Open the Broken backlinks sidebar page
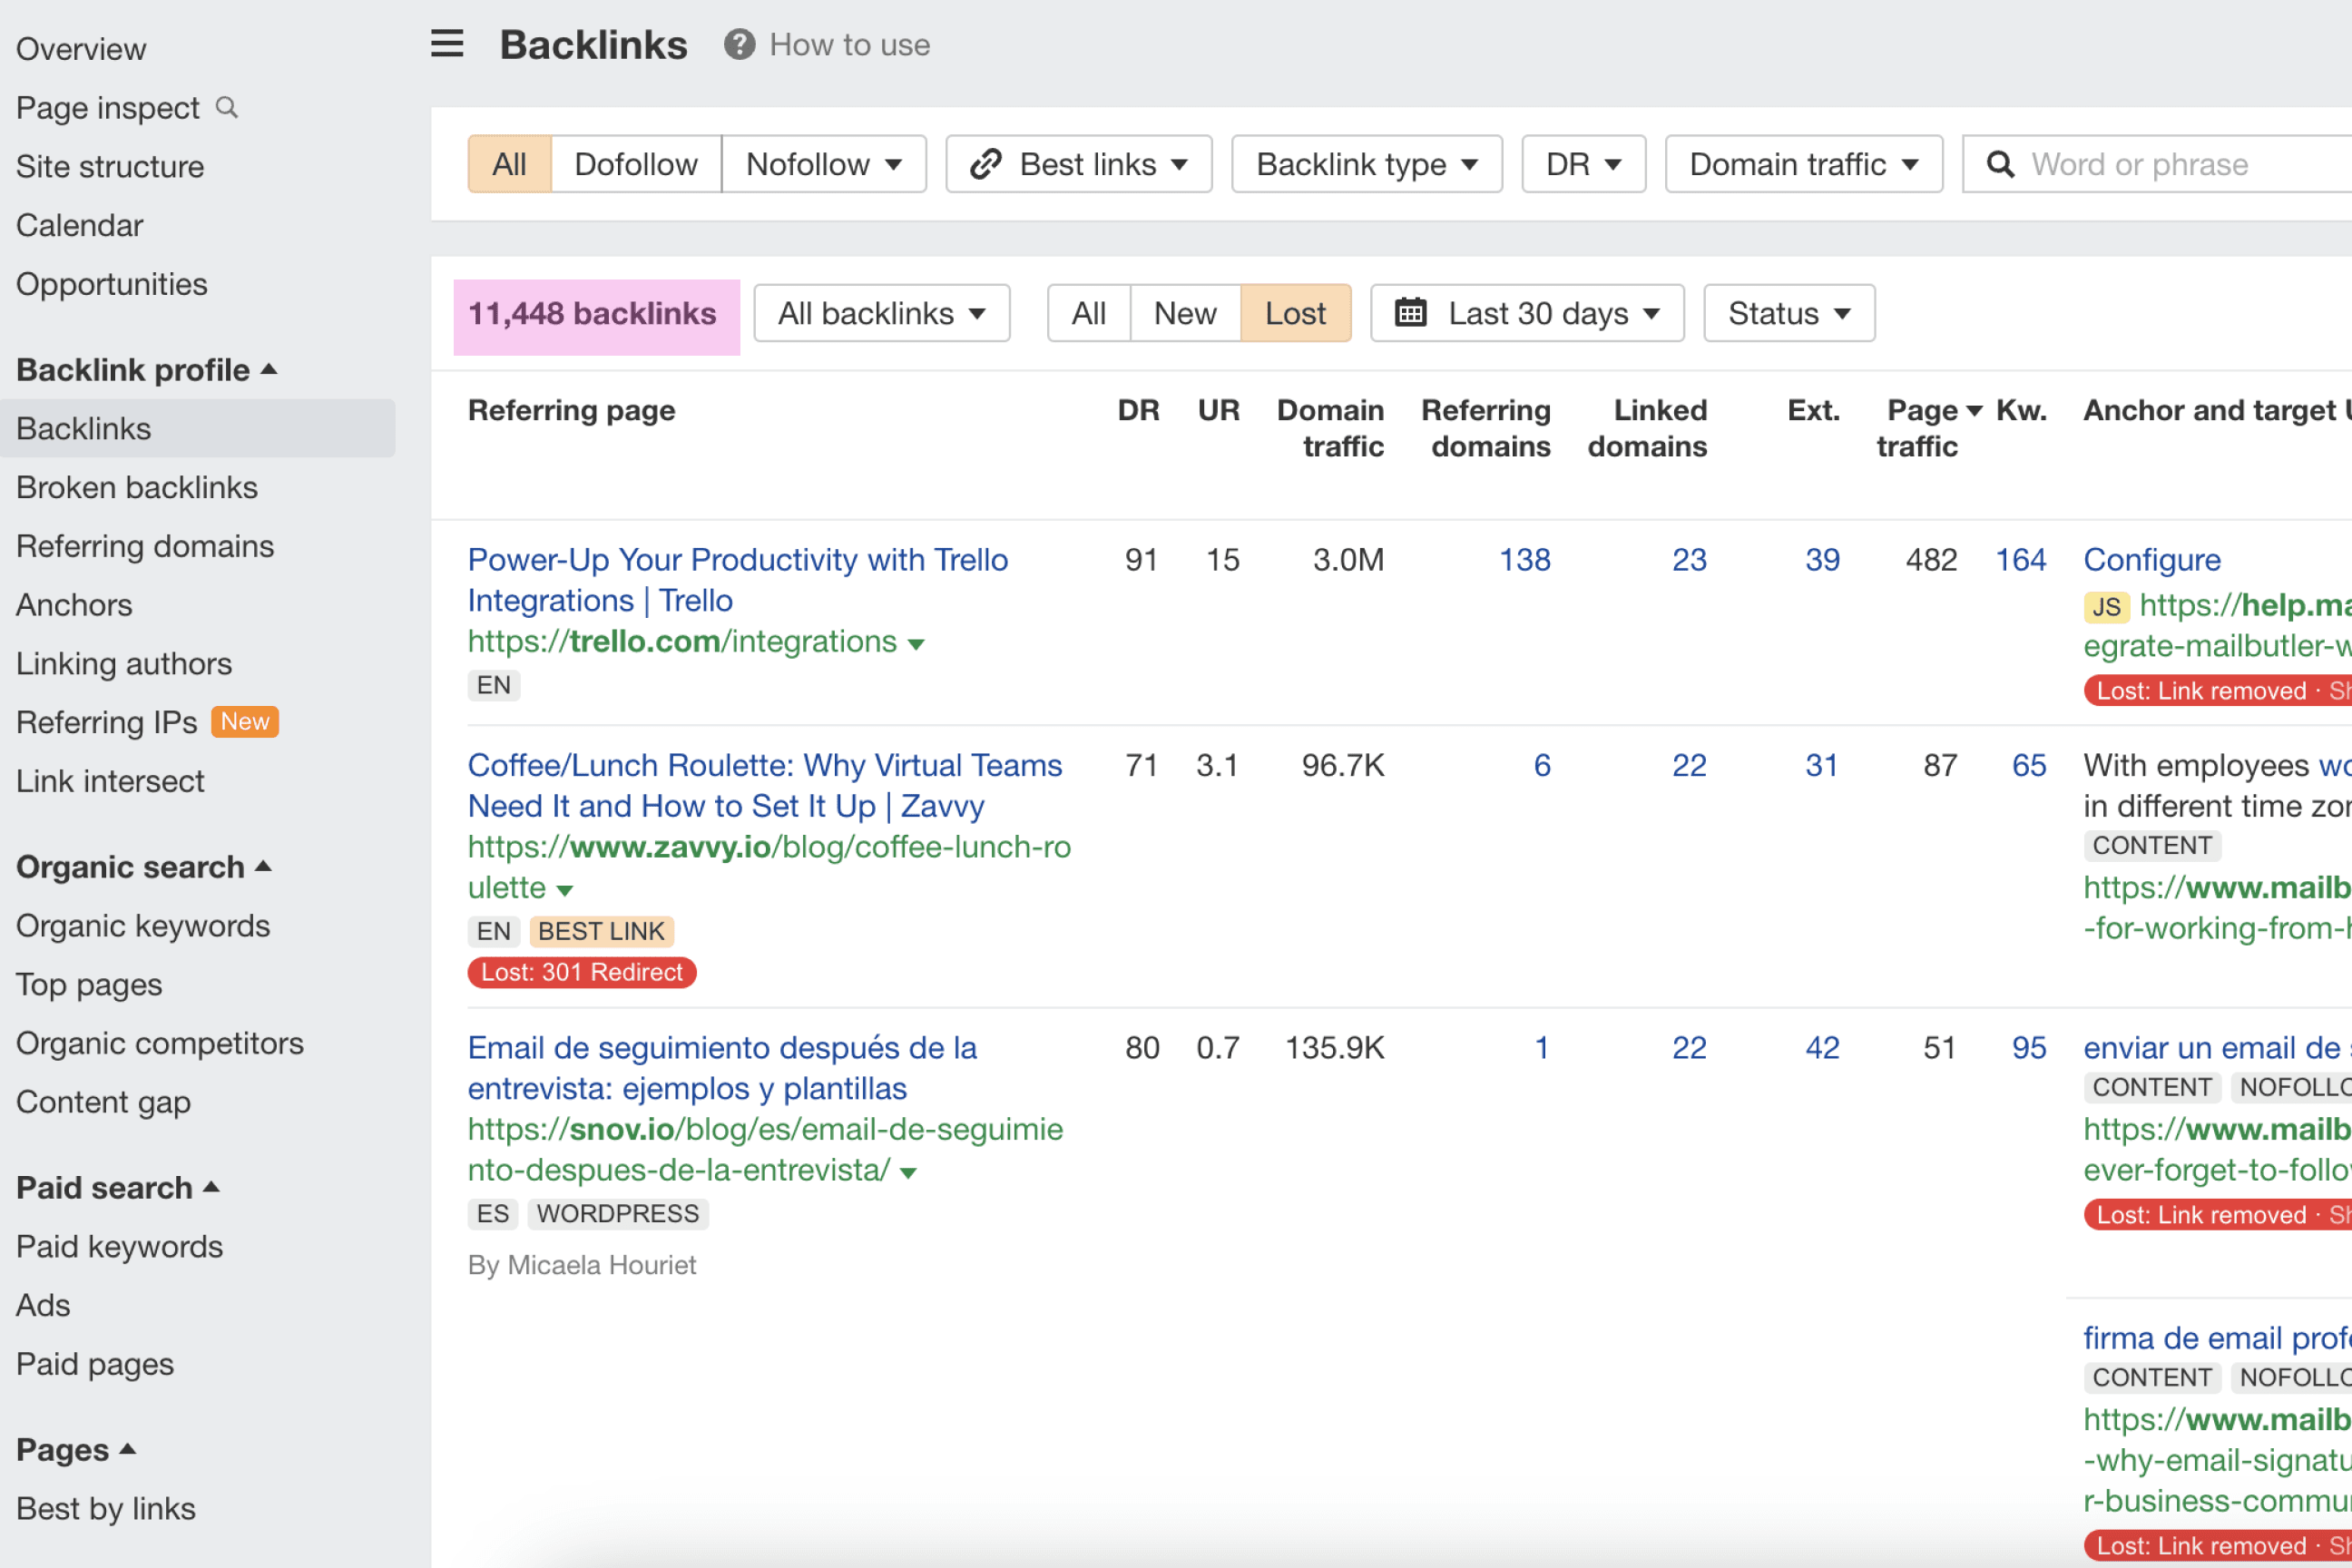Screen dimensions: 2352x1568 tap(137, 487)
